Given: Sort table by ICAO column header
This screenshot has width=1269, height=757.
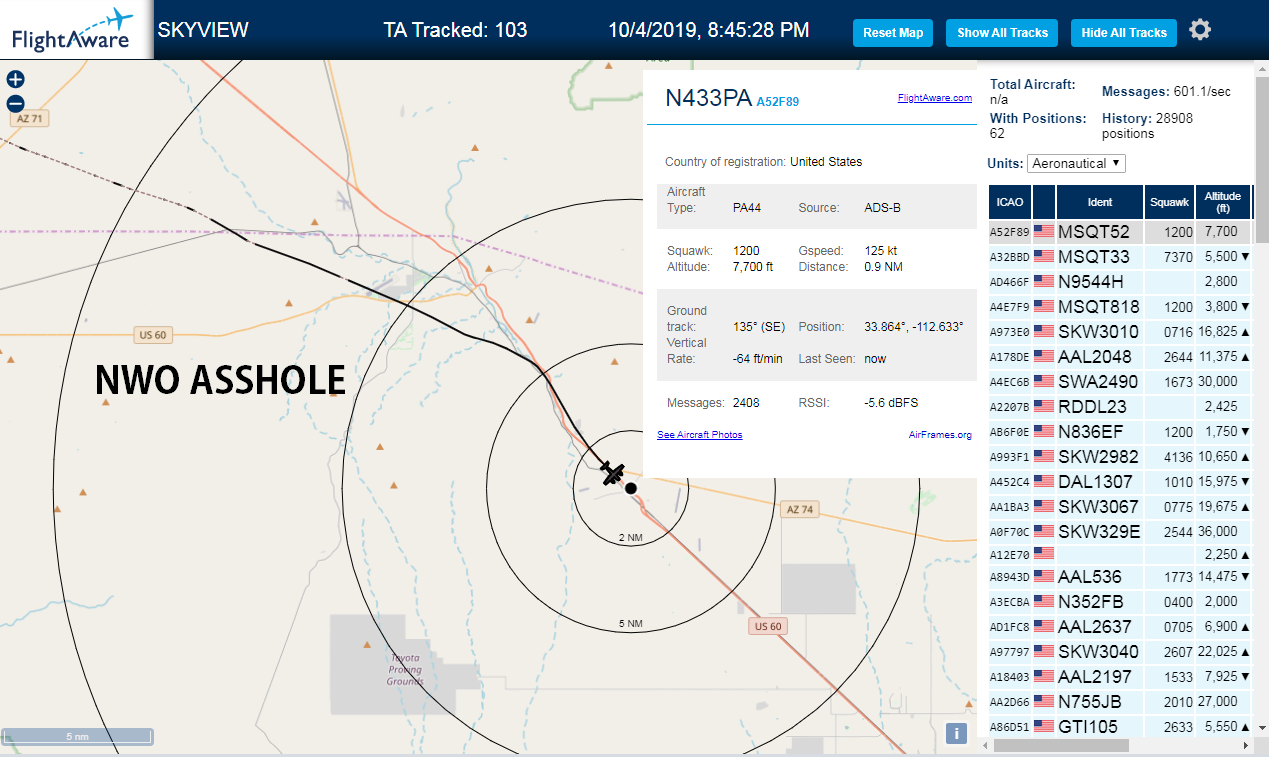Looking at the screenshot, I should pyautogui.click(x=1010, y=202).
